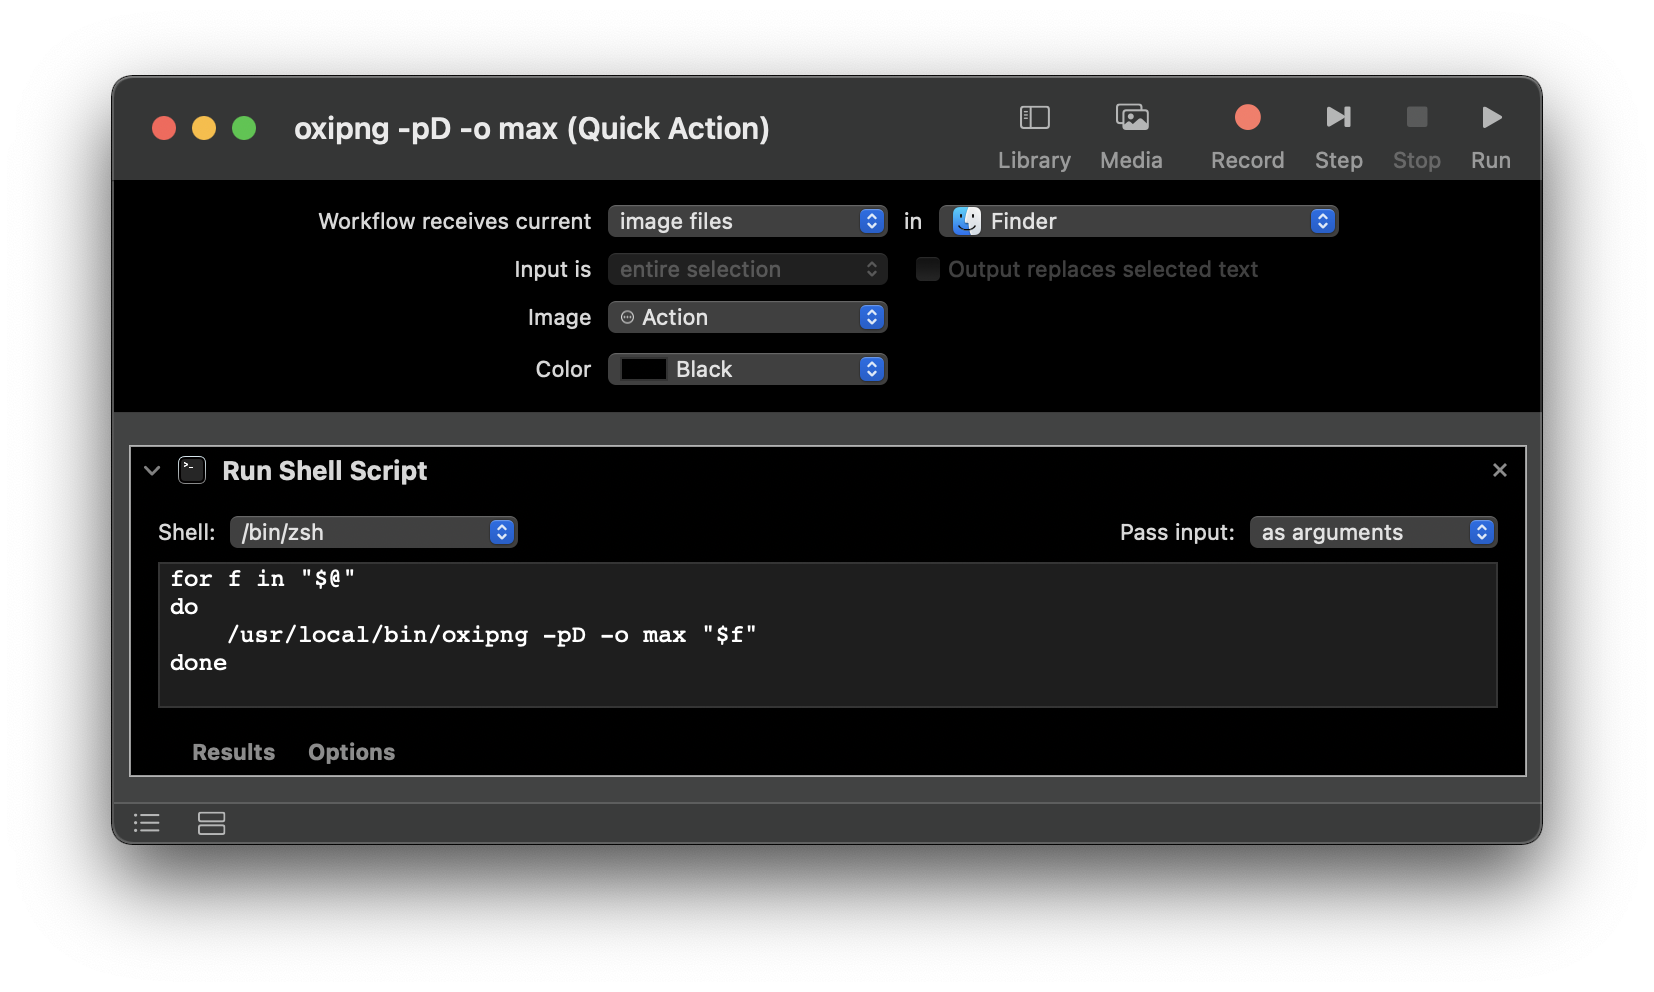
Task: Toggle the variables view icon
Action: (211, 823)
